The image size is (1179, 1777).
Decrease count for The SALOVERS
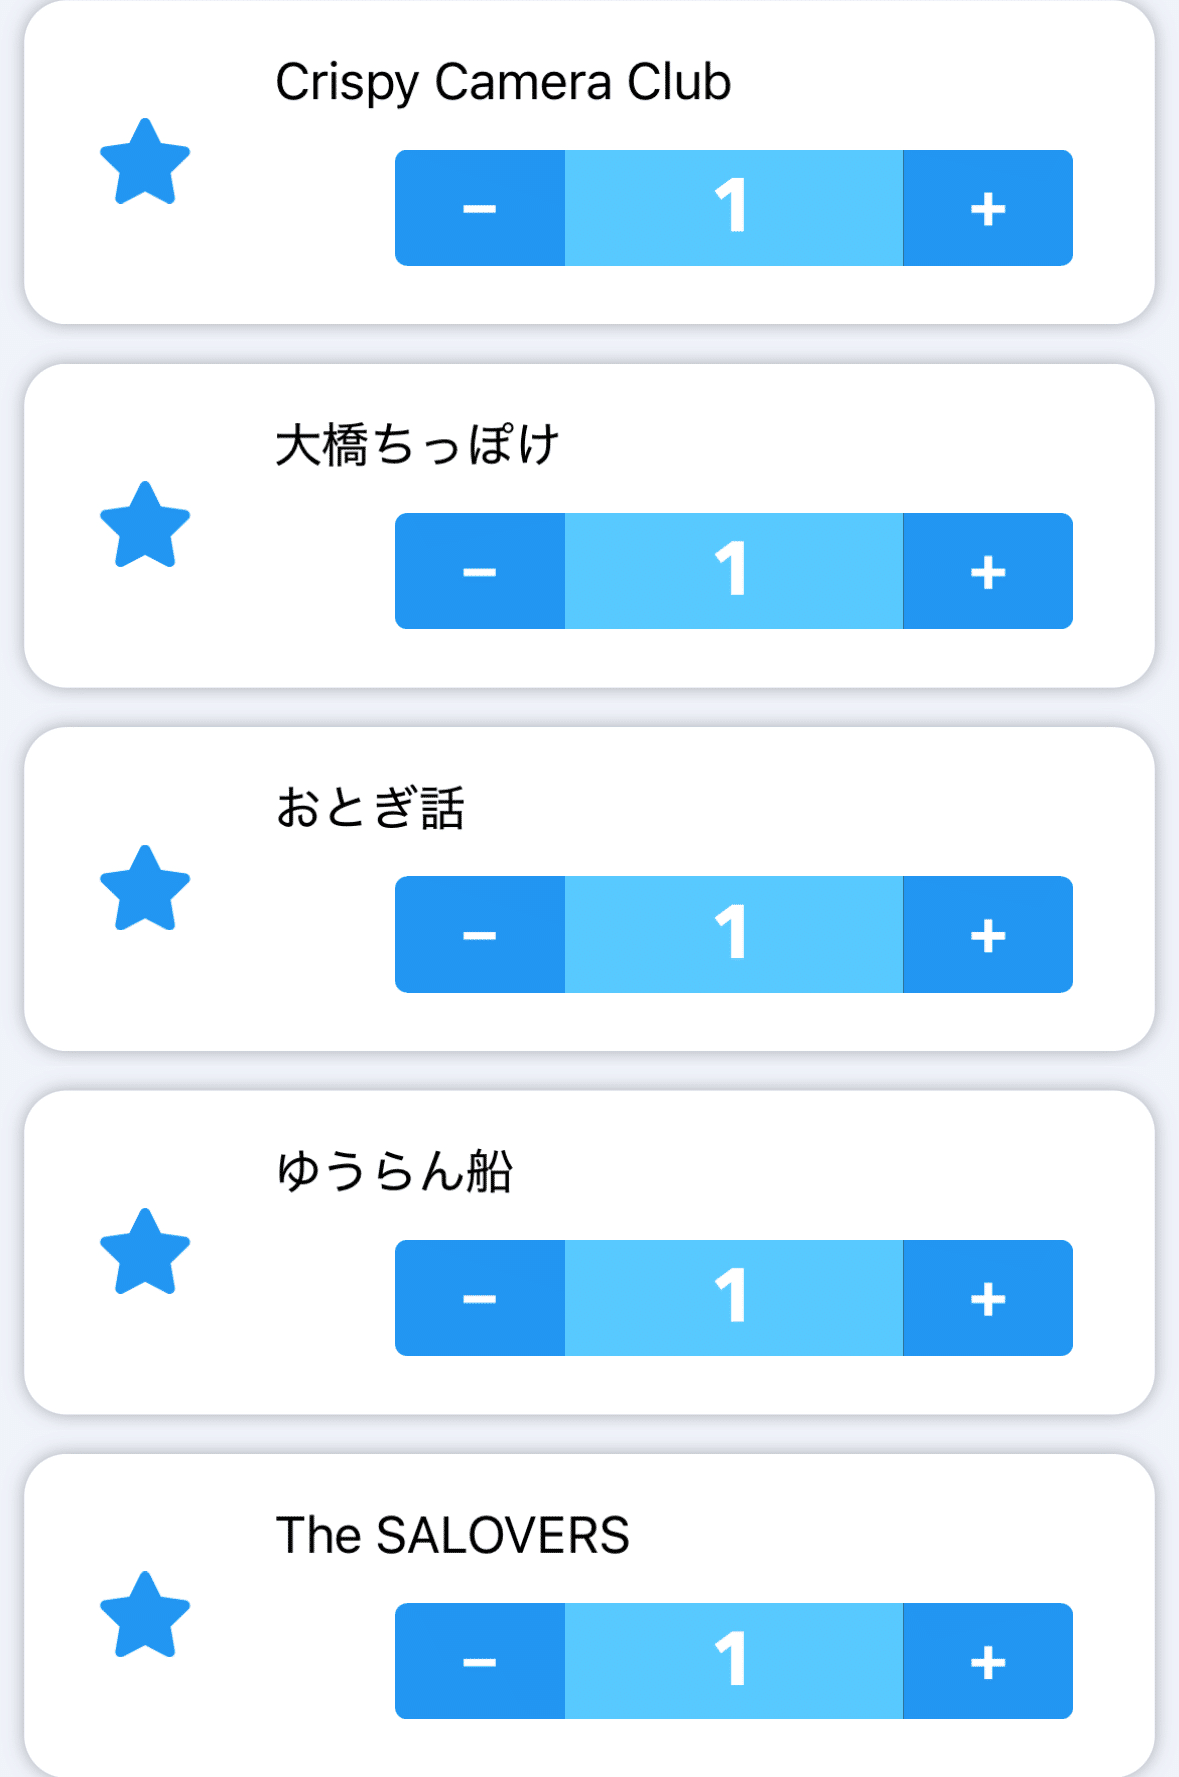pyautogui.click(x=480, y=1661)
